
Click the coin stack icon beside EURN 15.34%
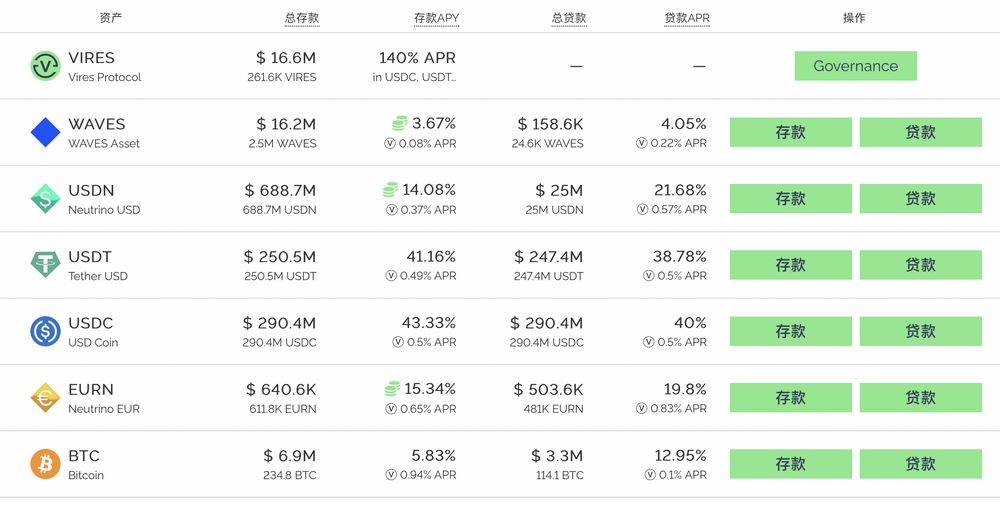393,389
